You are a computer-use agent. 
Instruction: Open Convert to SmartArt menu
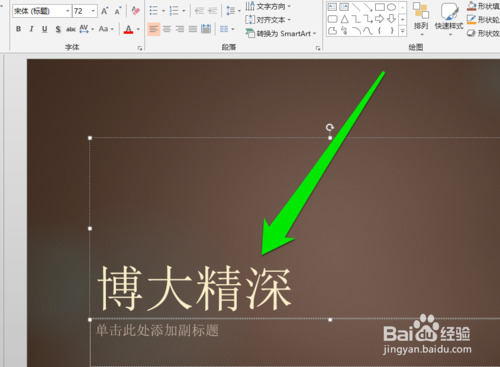pos(281,33)
